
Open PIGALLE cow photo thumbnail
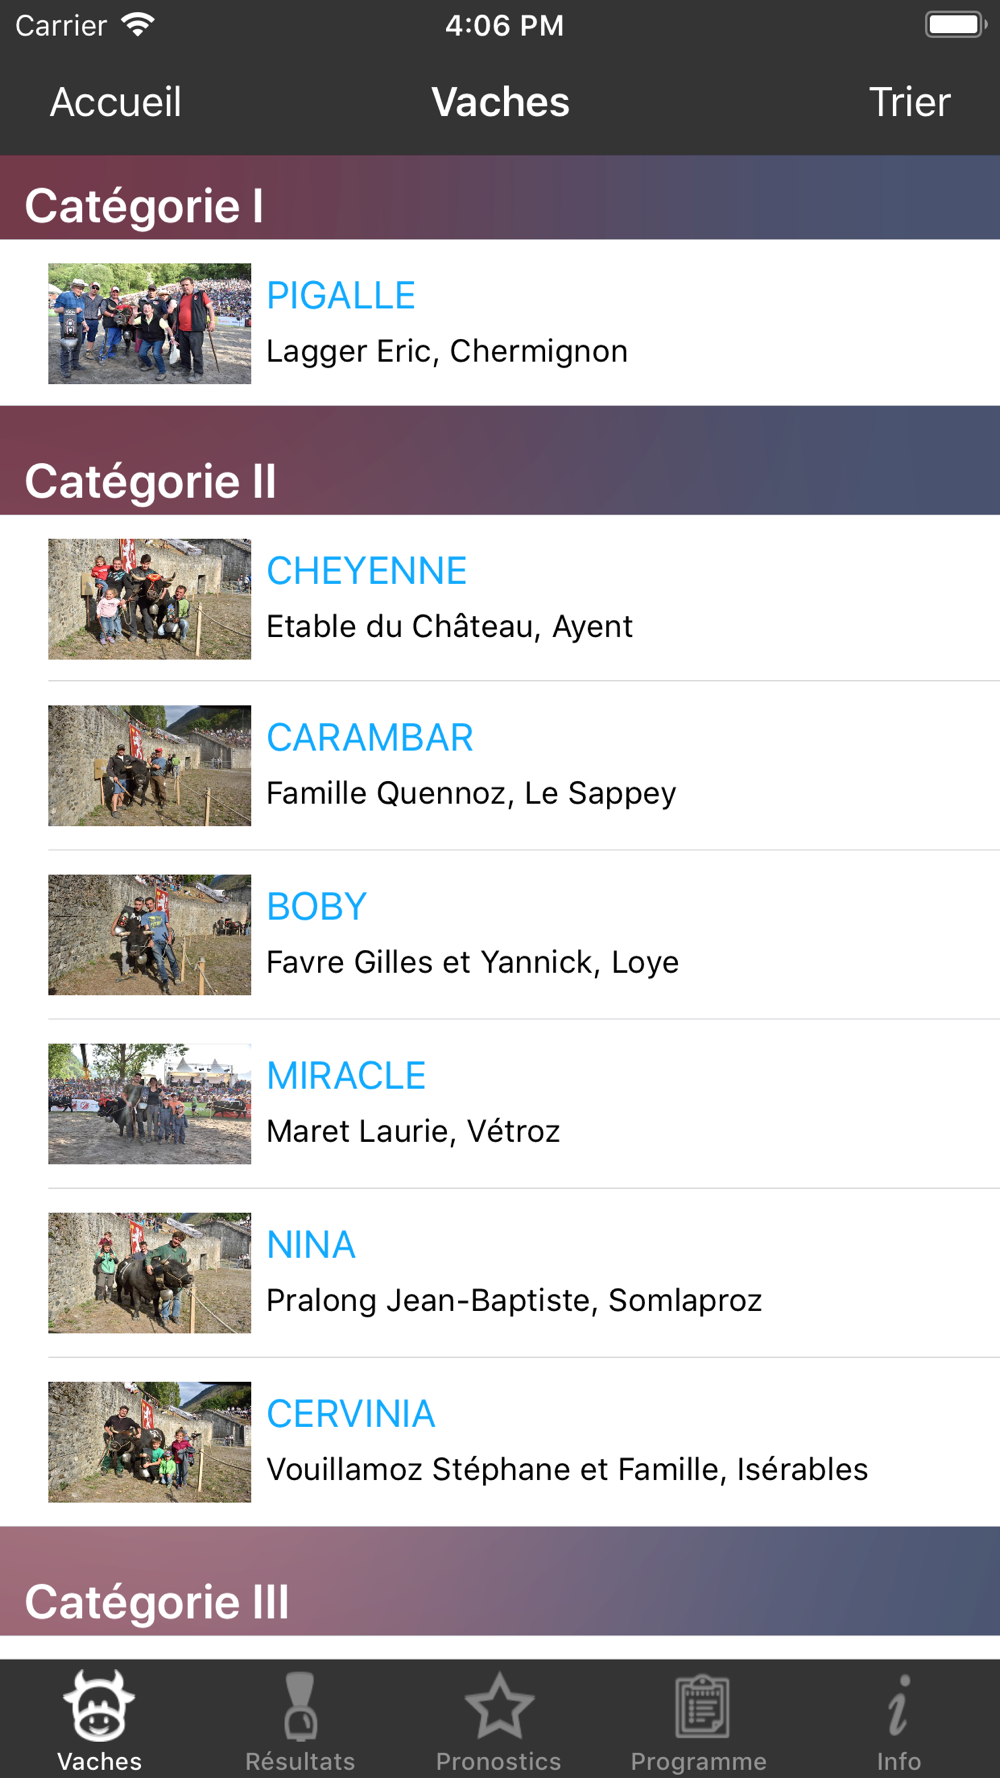tap(150, 323)
